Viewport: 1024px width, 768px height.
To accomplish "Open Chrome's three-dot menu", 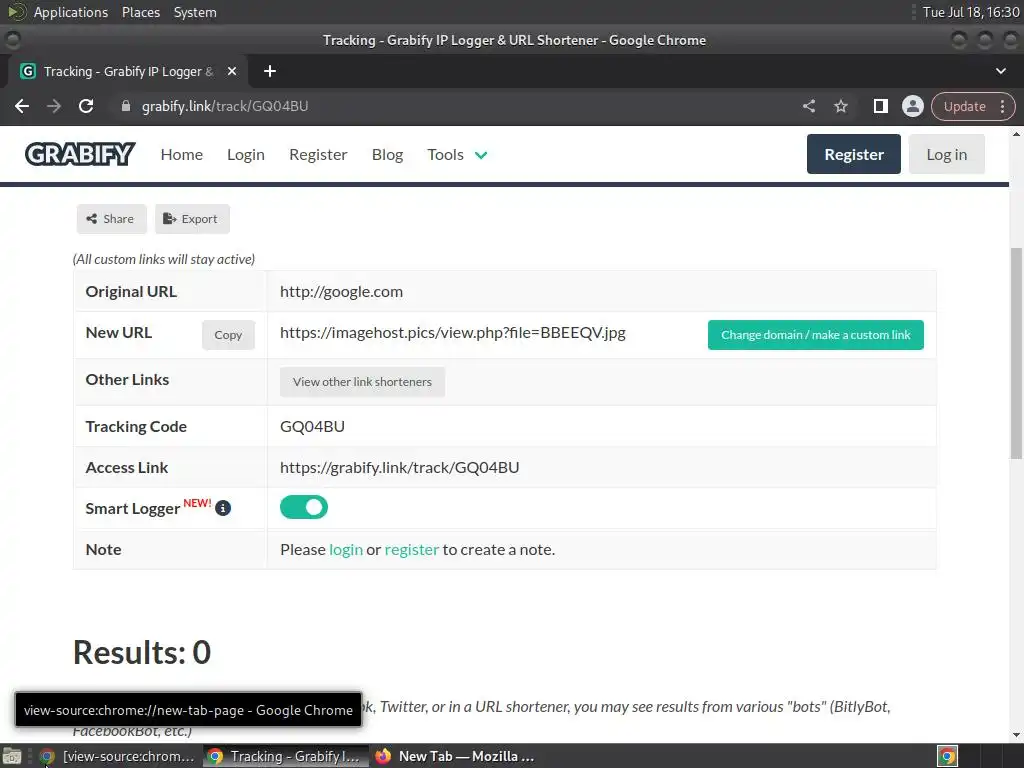I will click(1002, 106).
